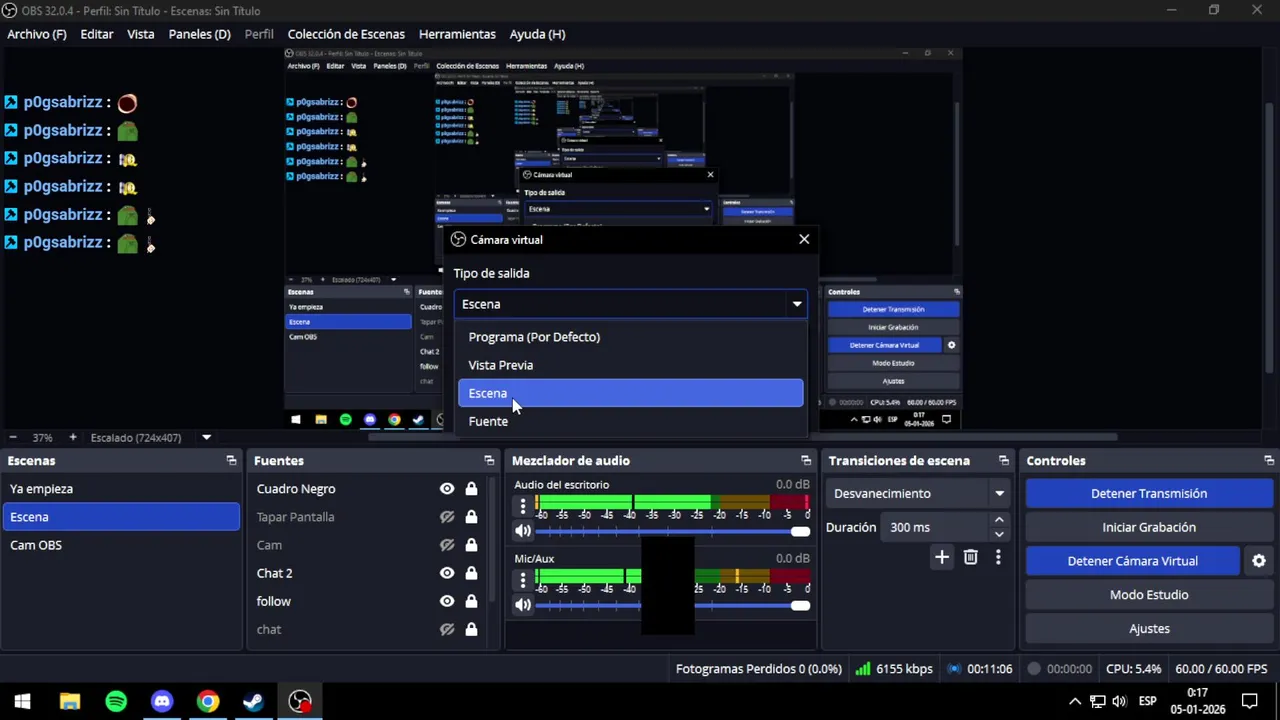
Task: Delete the selected scene transition
Action: coord(970,557)
